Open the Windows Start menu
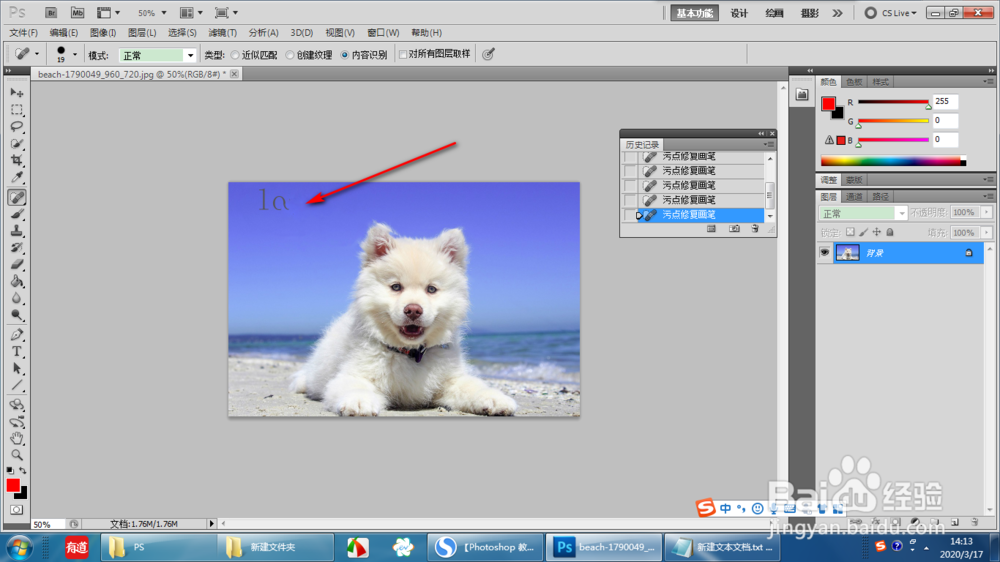This screenshot has height=562, width=1000. pos(20,547)
